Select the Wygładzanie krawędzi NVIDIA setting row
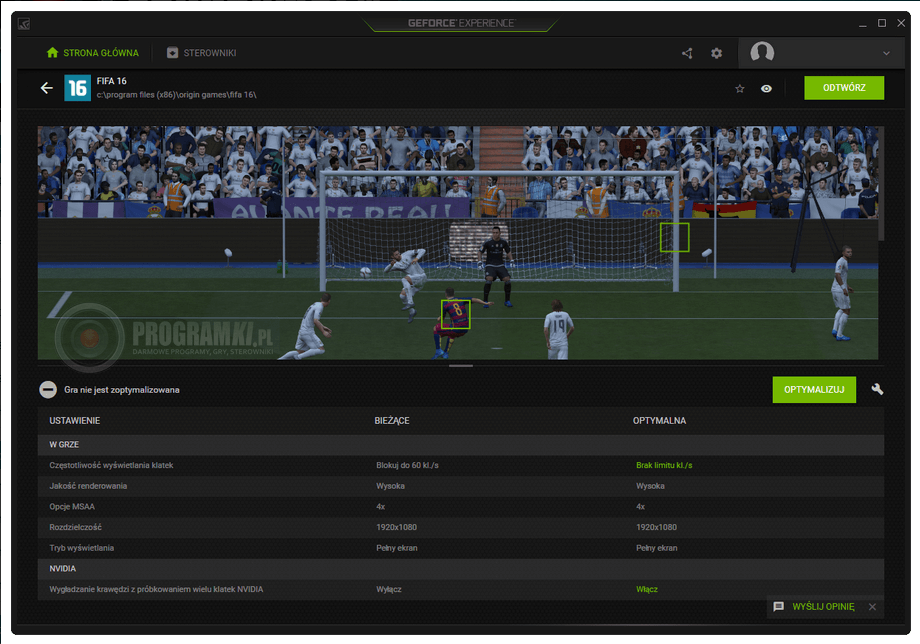This screenshot has height=644, width=920. (461, 589)
